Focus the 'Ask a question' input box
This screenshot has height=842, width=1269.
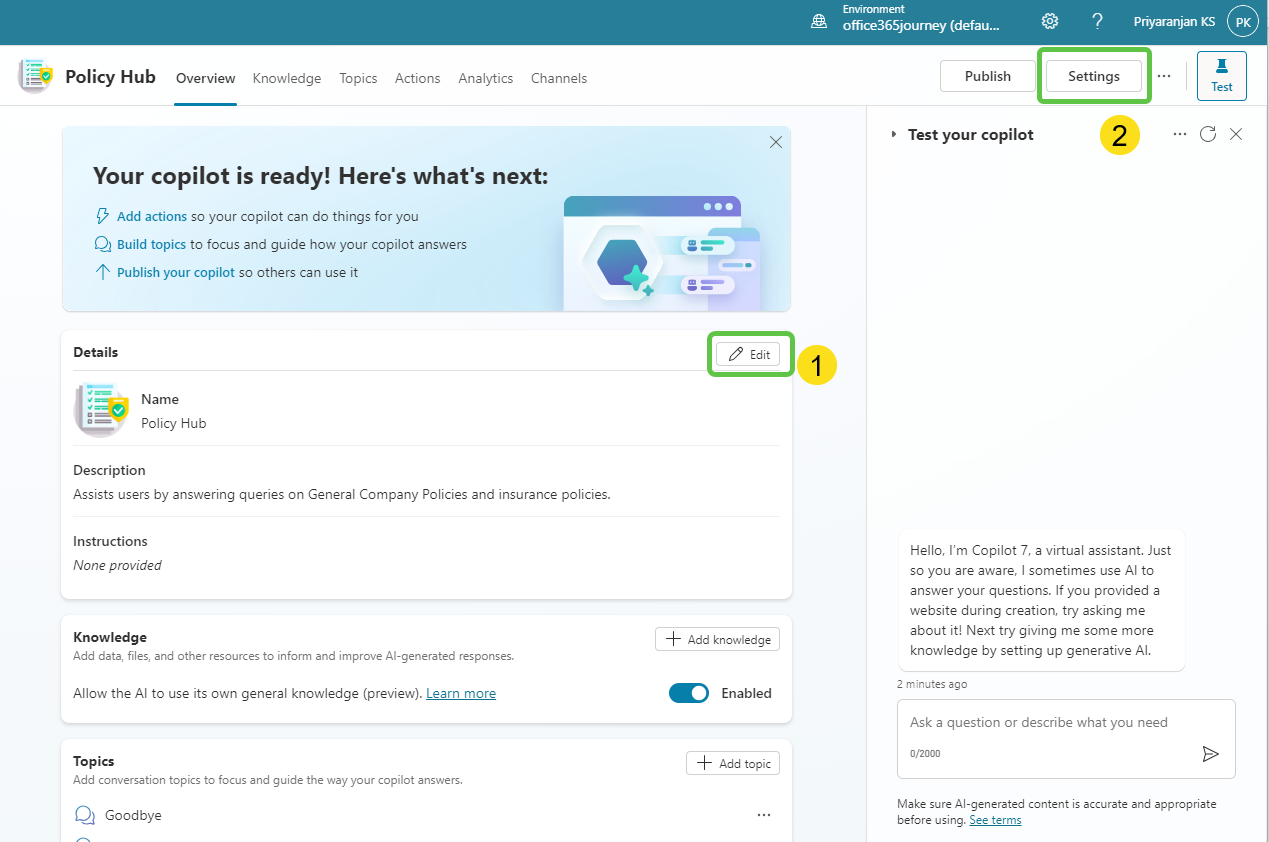pyautogui.click(x=1040, y=723)
